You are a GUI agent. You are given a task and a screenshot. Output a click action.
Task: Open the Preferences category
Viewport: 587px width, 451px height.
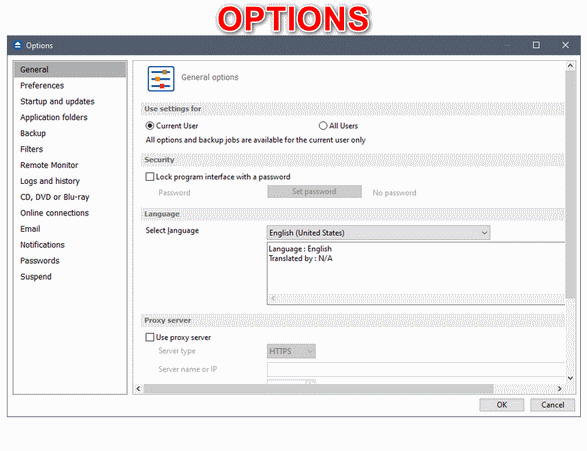click(70, 86)
